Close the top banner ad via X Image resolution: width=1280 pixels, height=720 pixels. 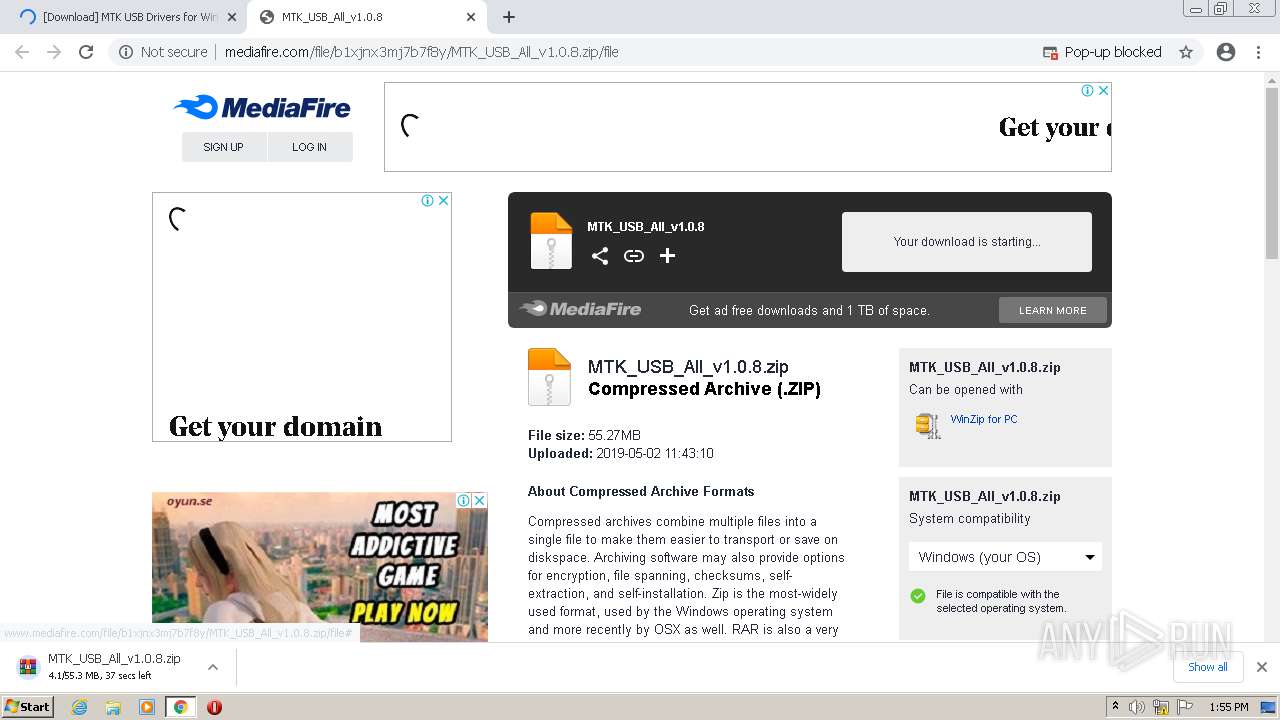click(1104, 90)
